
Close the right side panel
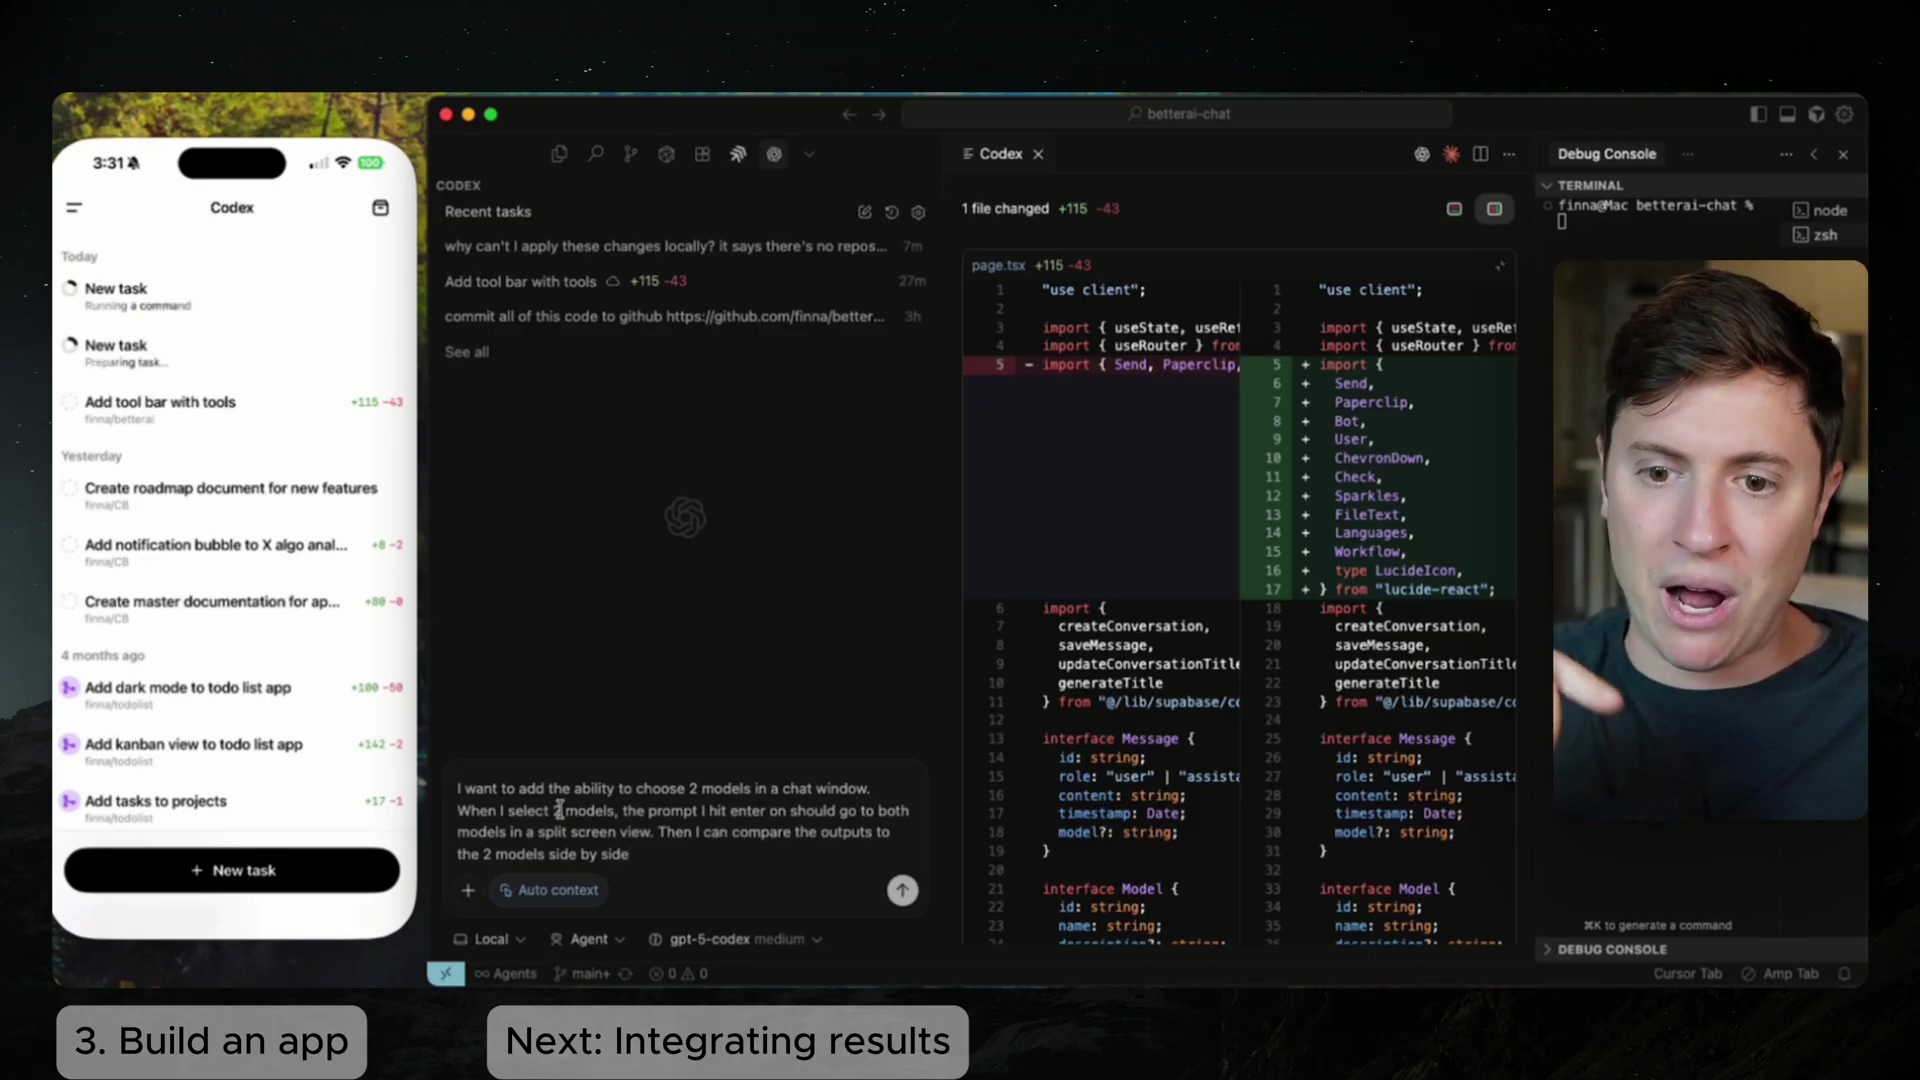[x=1843, y=154]
